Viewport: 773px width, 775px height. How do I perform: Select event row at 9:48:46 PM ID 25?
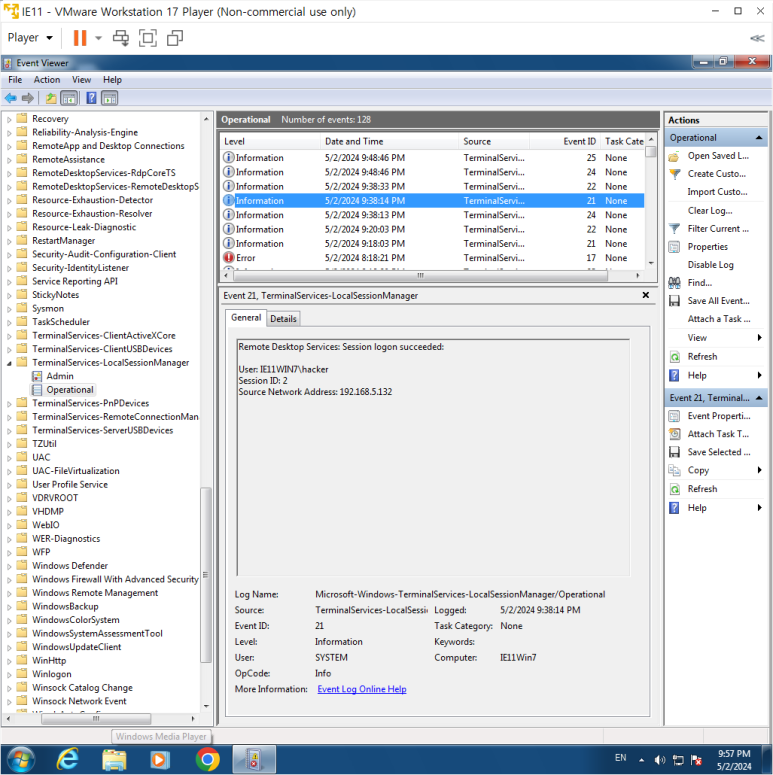(x=432, y=158)
